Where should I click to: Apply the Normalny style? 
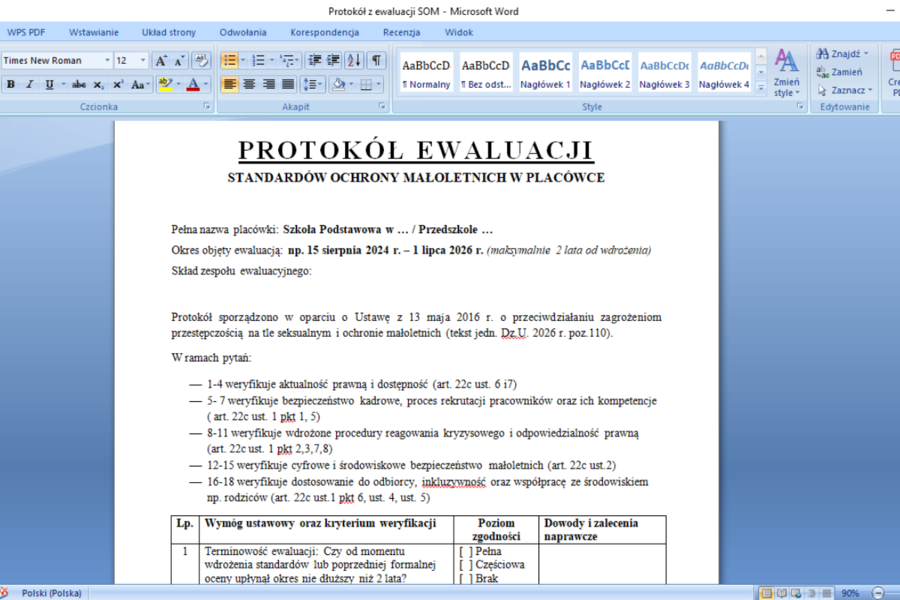click(x=426, y=73)
